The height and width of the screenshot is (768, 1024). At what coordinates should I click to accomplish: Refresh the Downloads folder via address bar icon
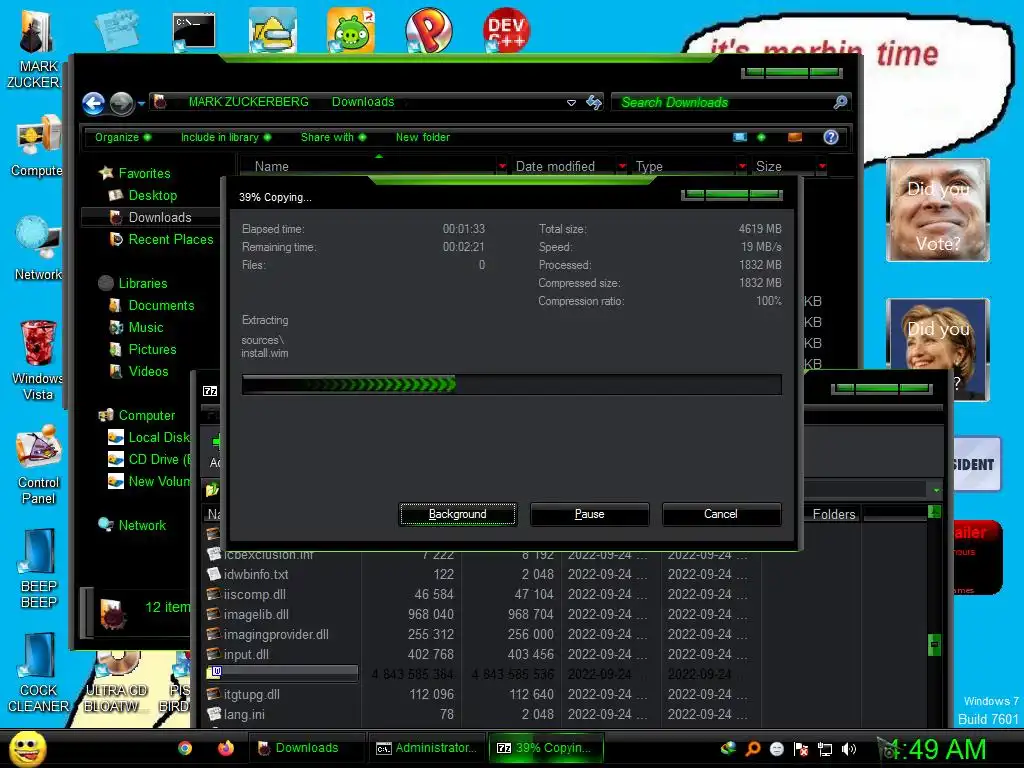[594, 103]
